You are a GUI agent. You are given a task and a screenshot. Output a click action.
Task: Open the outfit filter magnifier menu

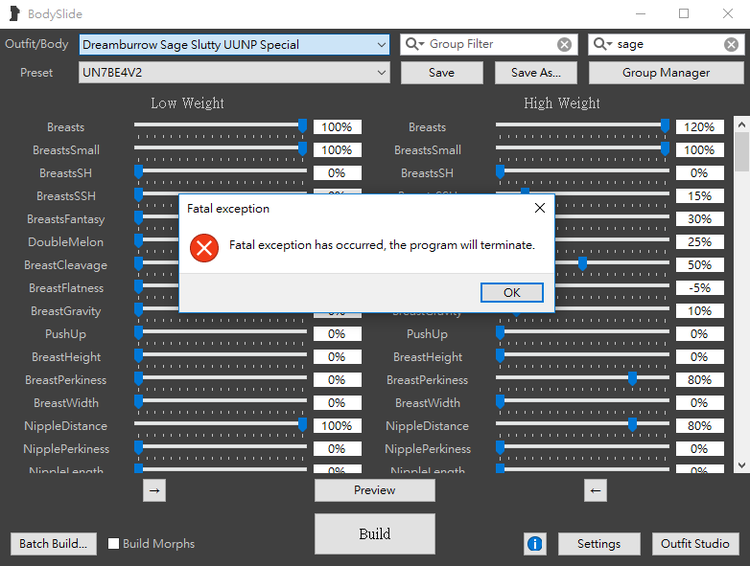603,44
